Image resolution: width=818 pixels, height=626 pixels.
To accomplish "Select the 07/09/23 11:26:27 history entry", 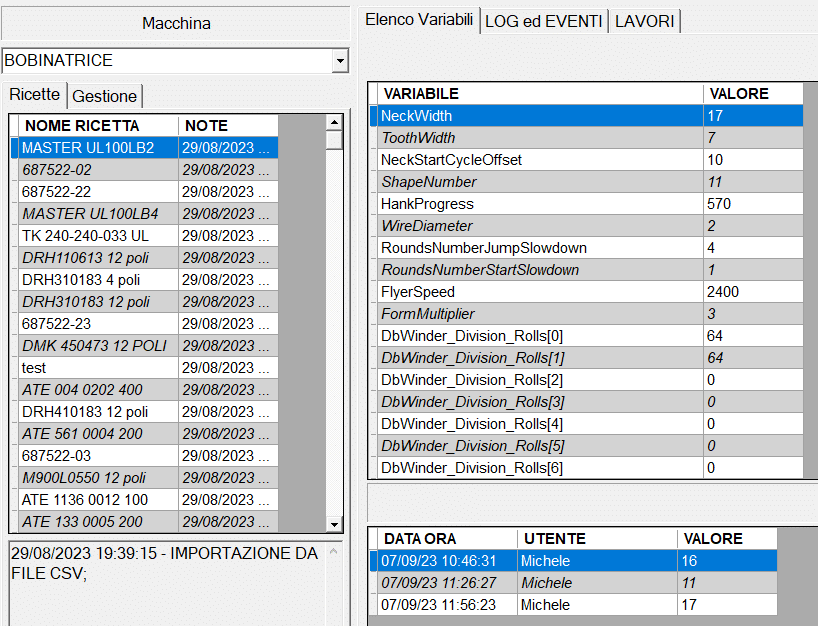I will [441, 583].
